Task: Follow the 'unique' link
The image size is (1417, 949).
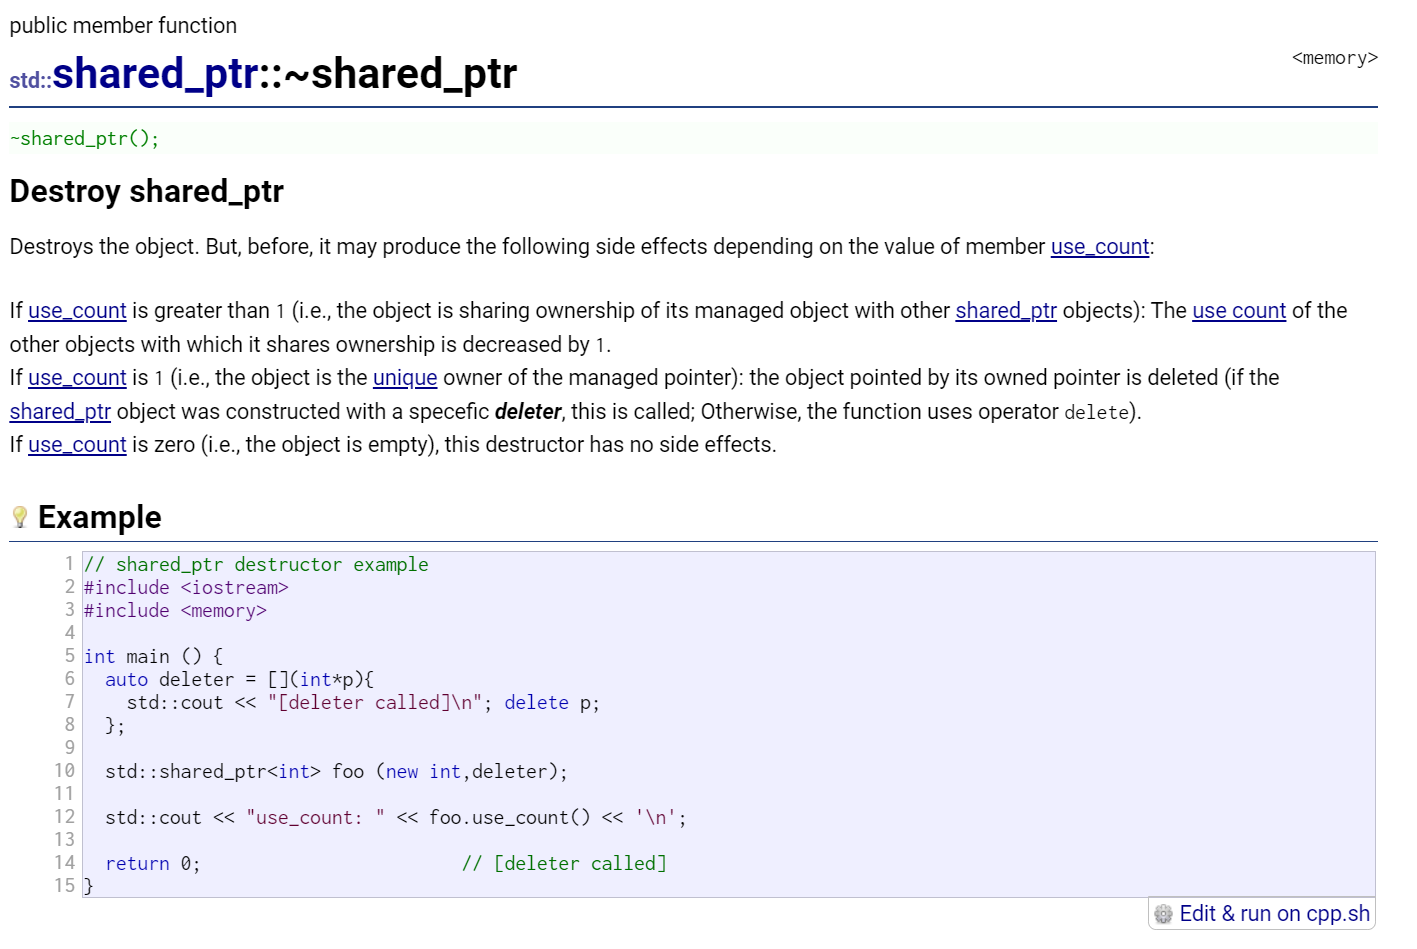Action: pyautogui.click(x=405, y=378)
